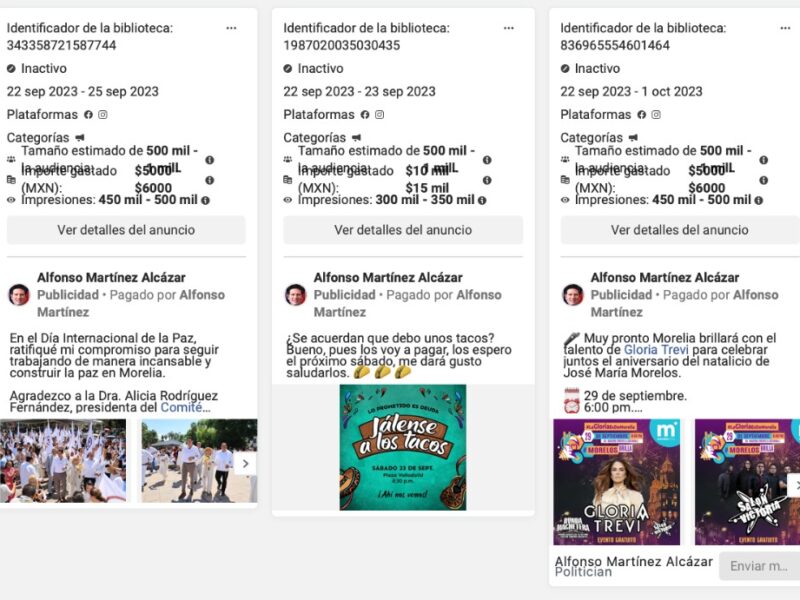800x600 pixels.
Task: Open options menu for ad 343358721587744
Action: [231, 28]
